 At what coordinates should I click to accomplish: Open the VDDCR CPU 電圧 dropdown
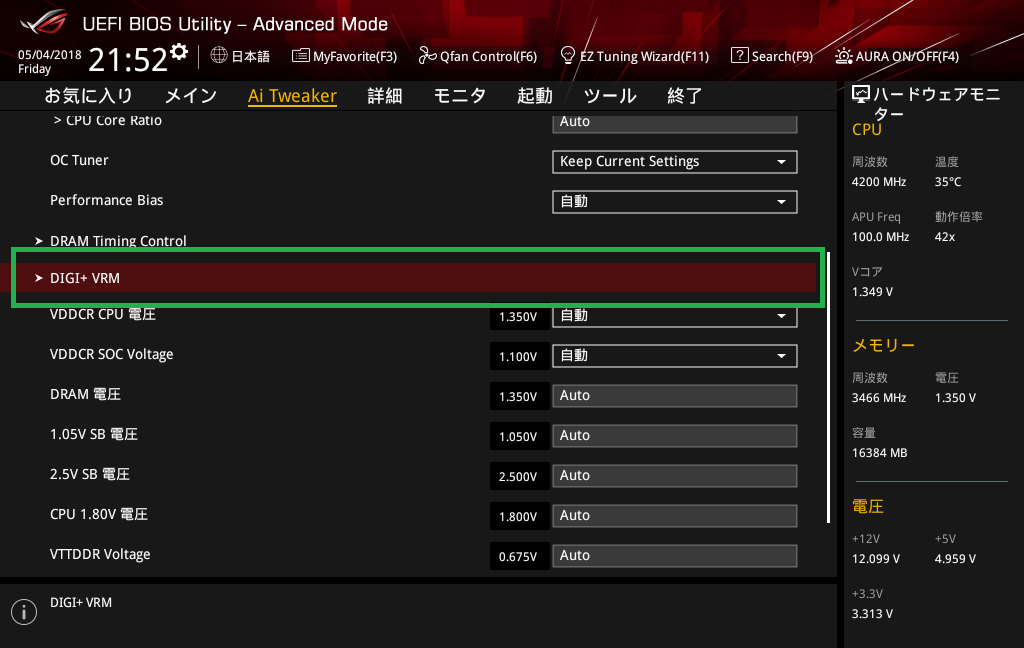[675, 316]
